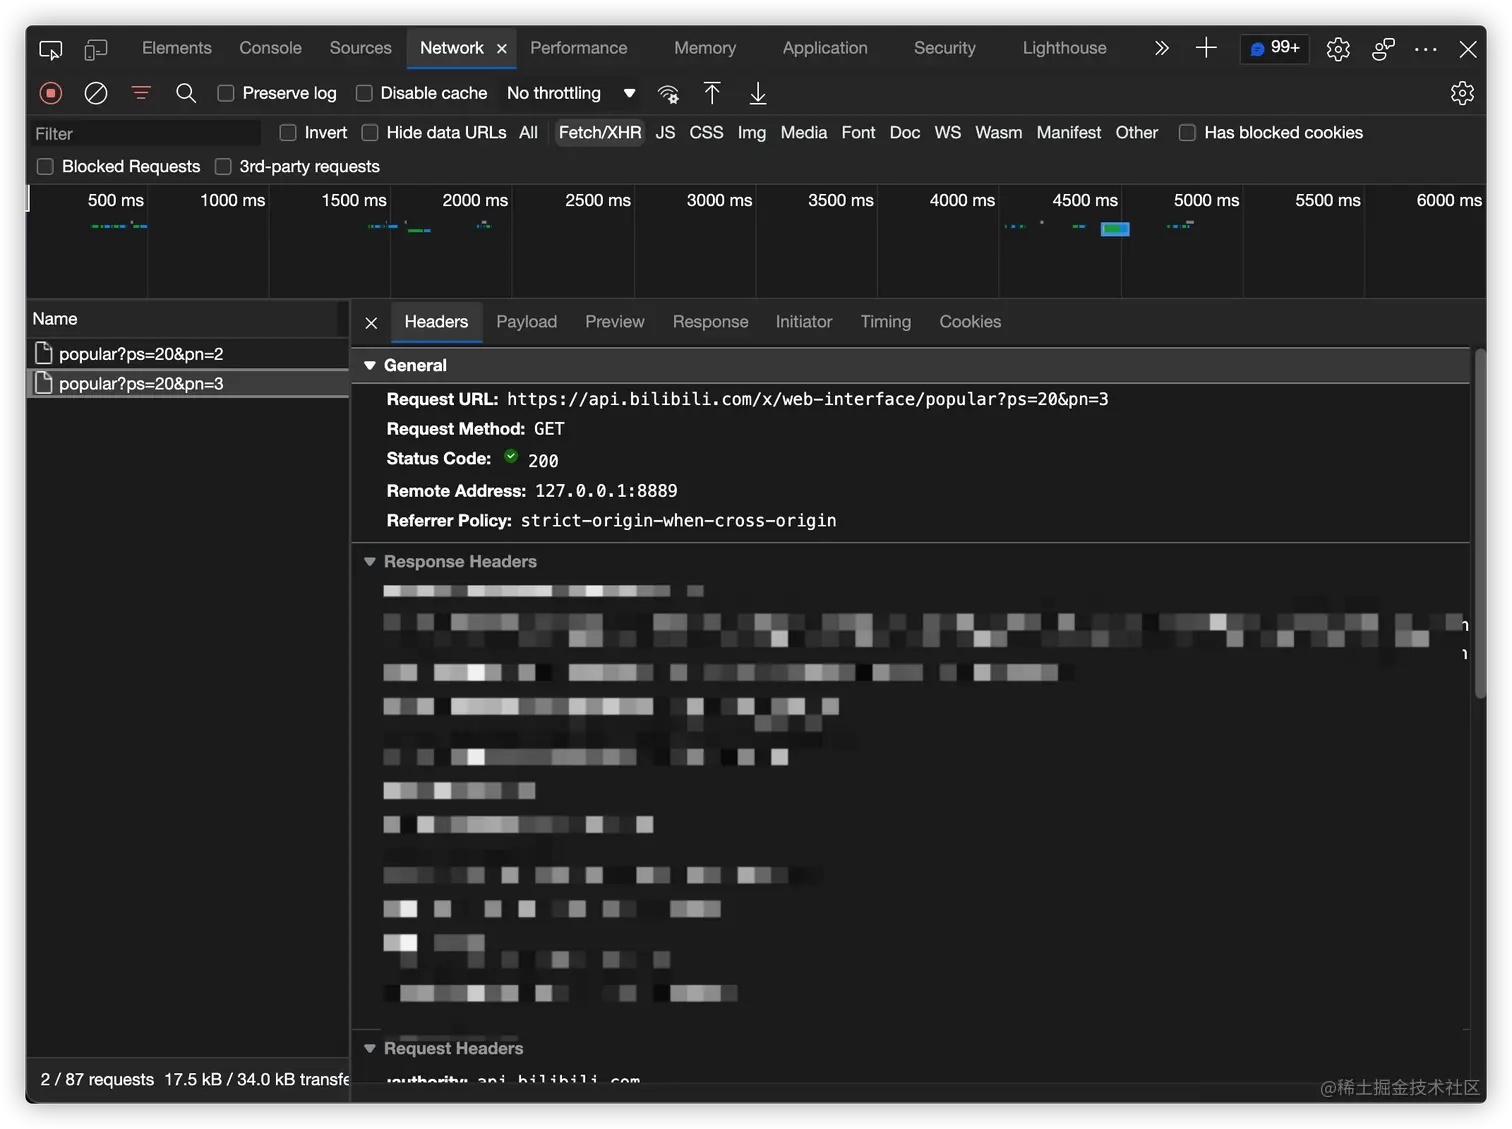The width and height of the screenshot is (1512, 1129).
Task: Open the feedback people icon
Action: pos(1383,49)
